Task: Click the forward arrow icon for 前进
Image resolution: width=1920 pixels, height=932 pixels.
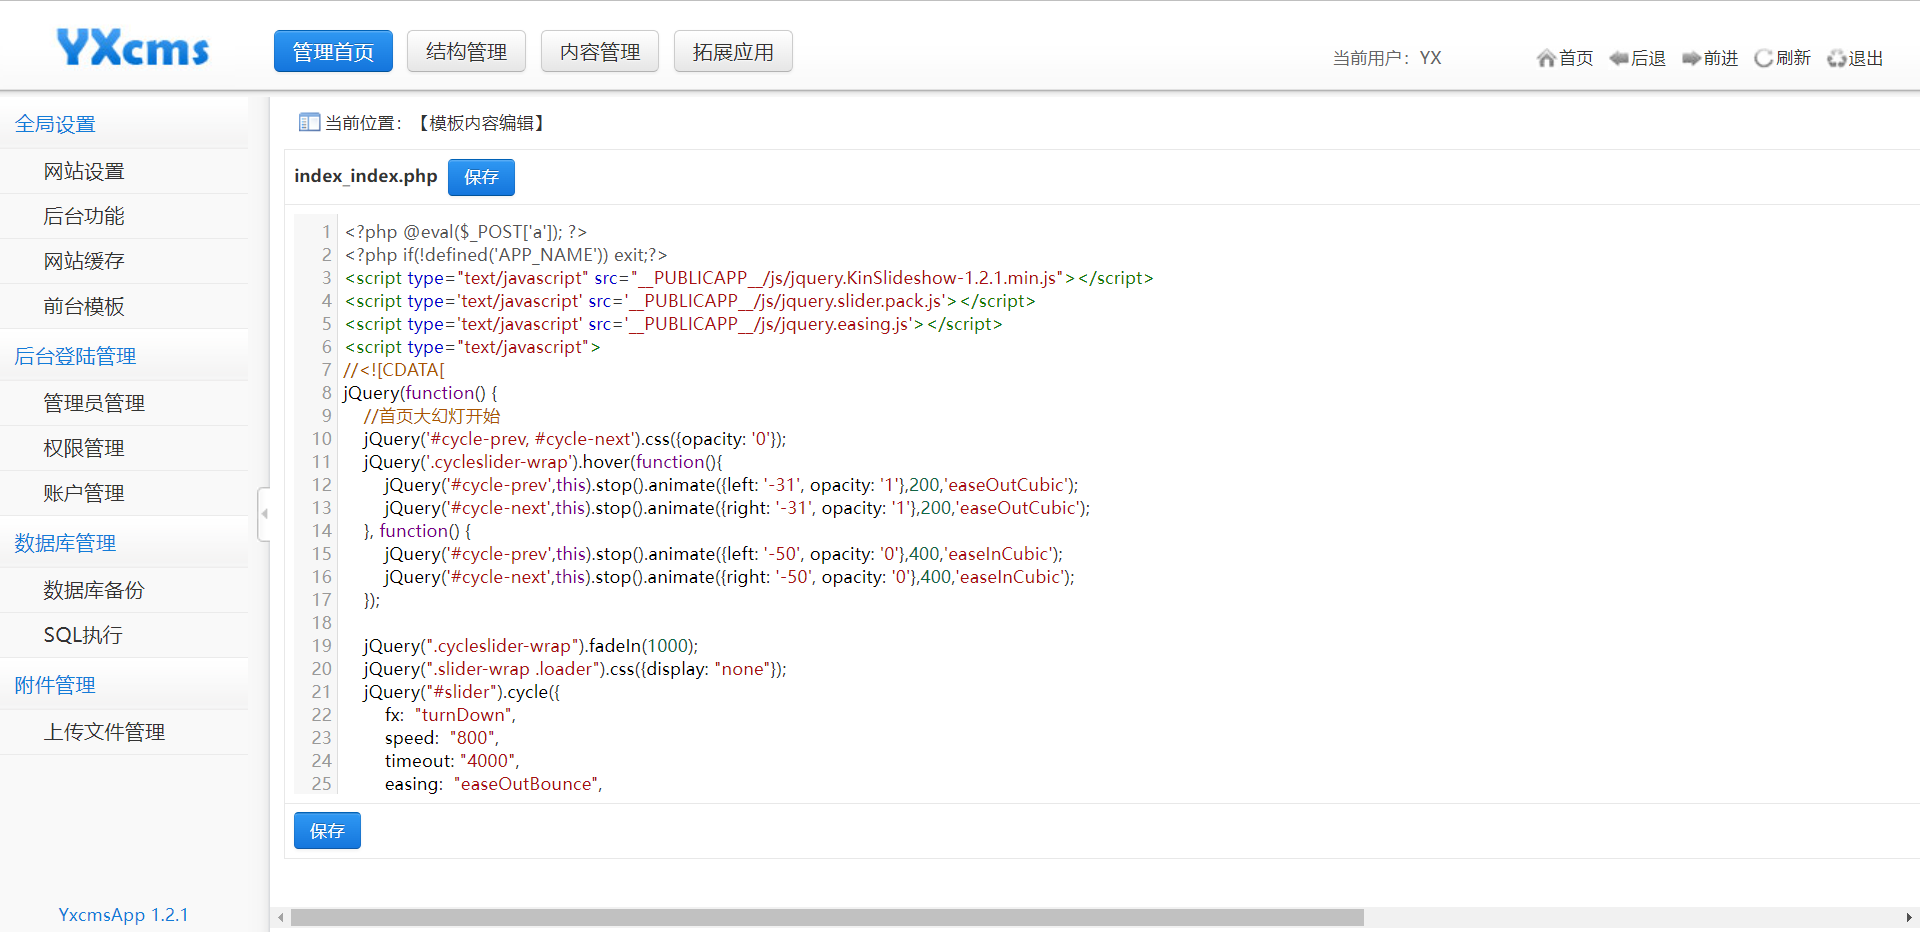Action: (1691, 58)
